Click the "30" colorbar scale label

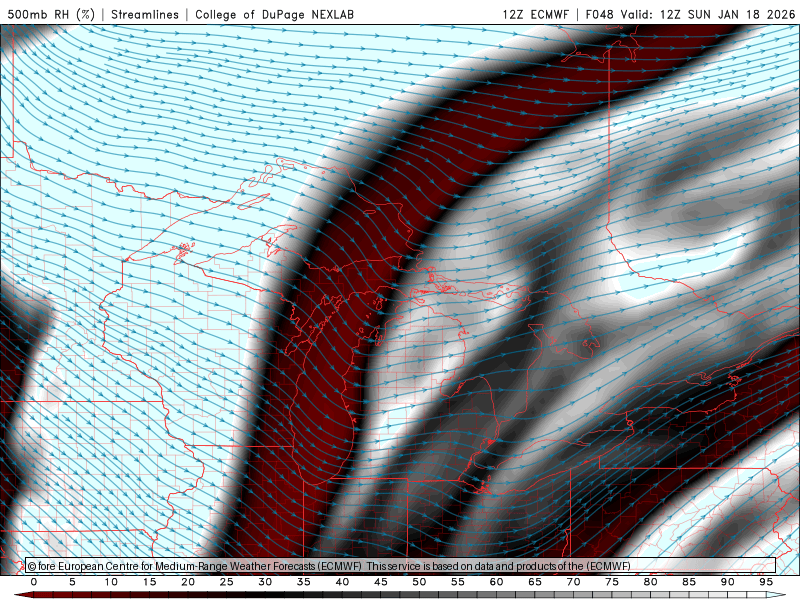(x=265, y=582)
